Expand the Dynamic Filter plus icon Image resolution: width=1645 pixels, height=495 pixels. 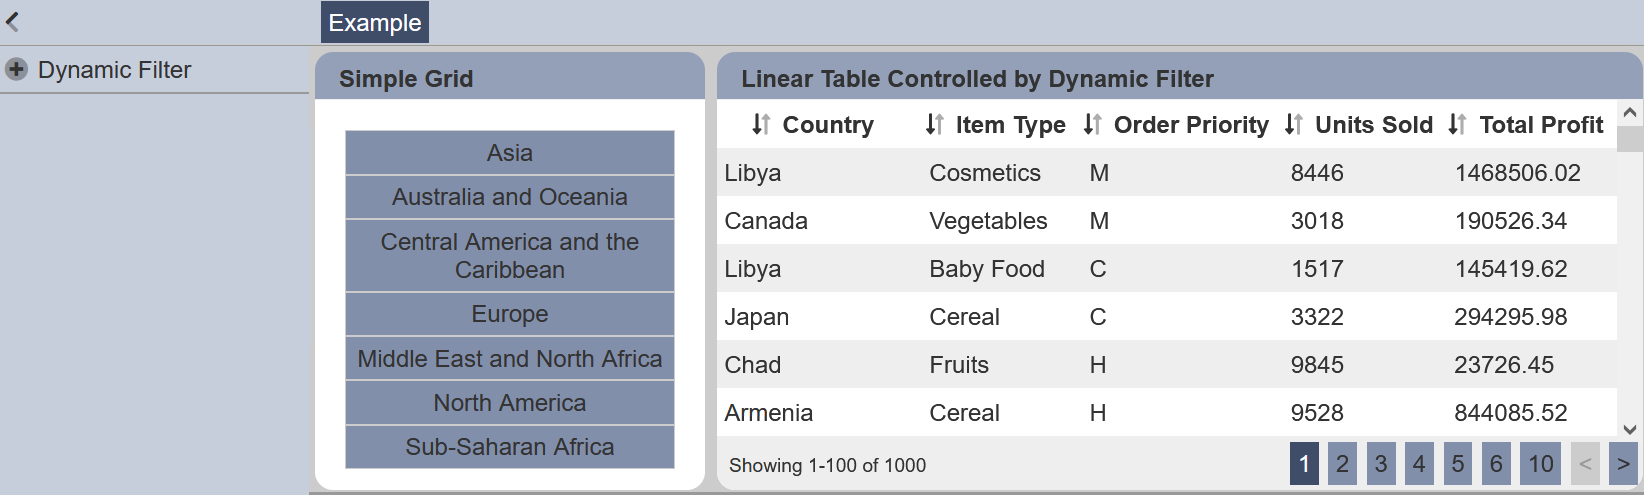click(16, 69)
